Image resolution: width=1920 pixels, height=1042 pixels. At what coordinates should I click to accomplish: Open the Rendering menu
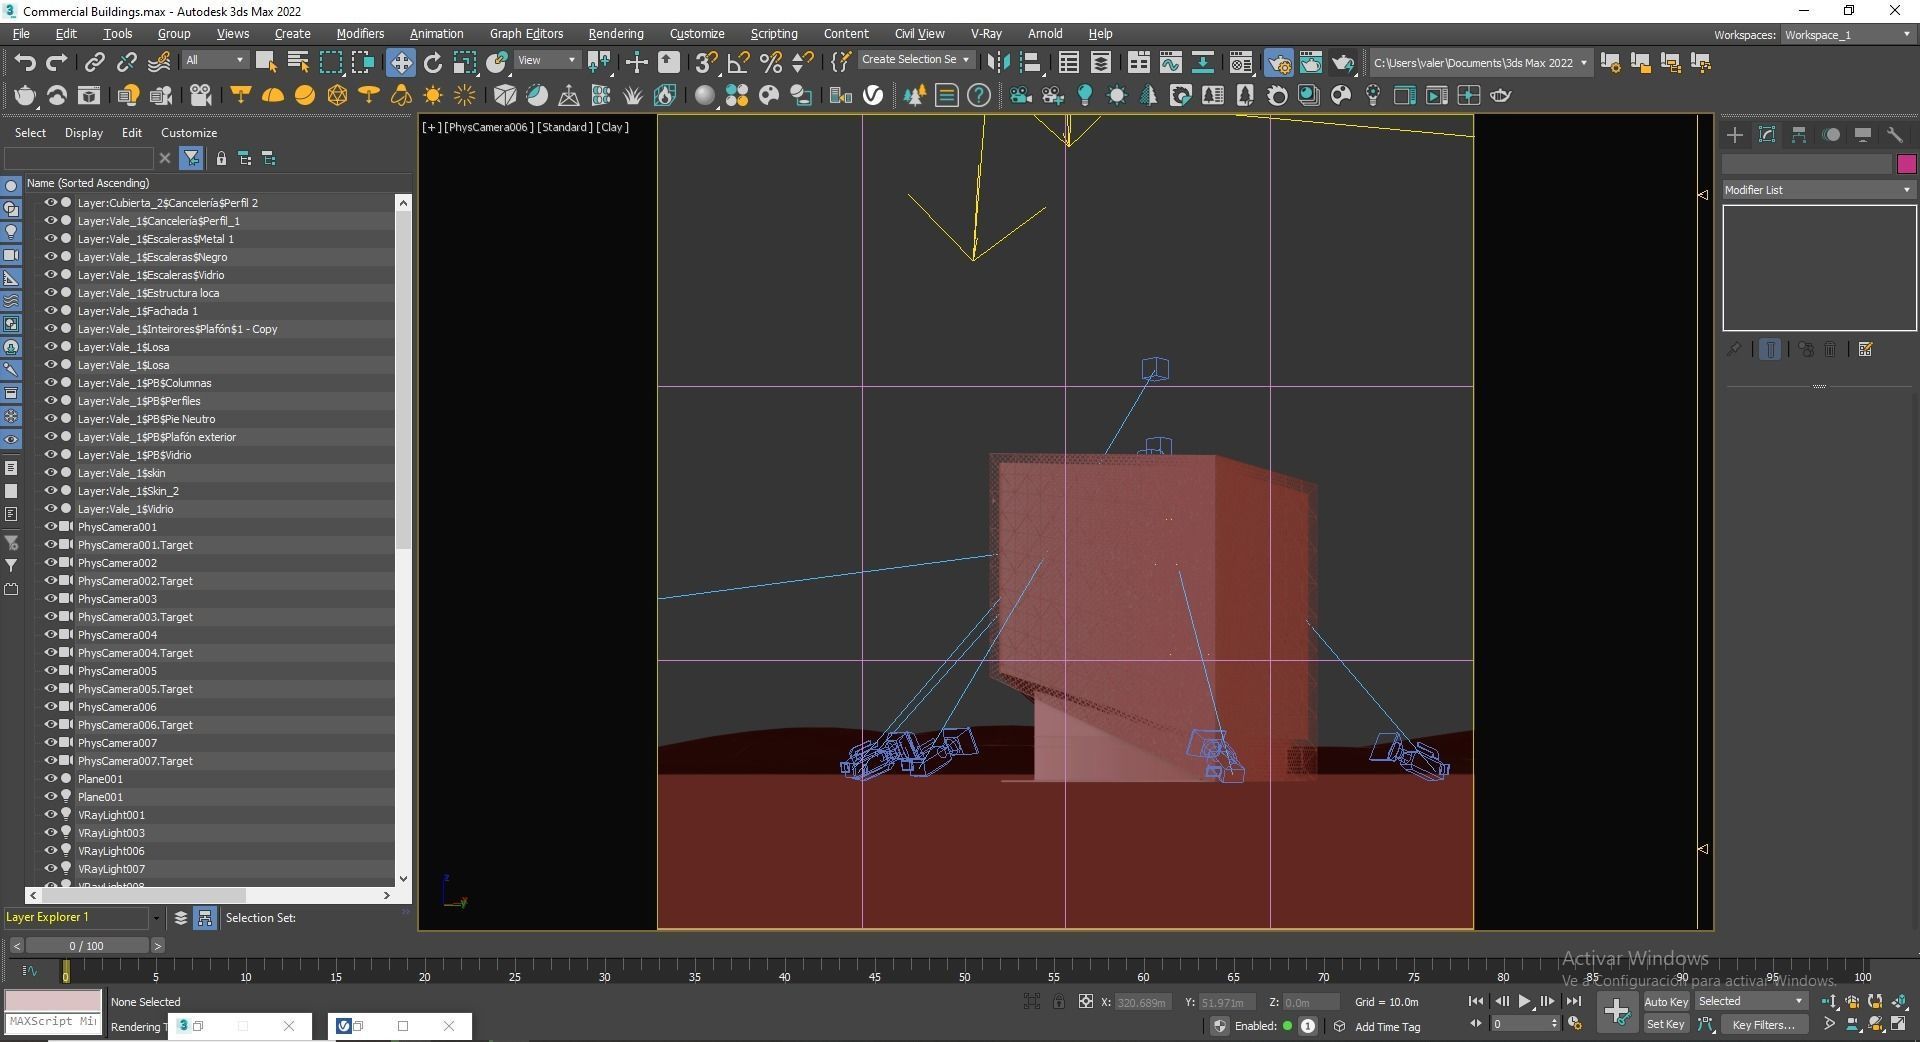(x=616, y=34)
